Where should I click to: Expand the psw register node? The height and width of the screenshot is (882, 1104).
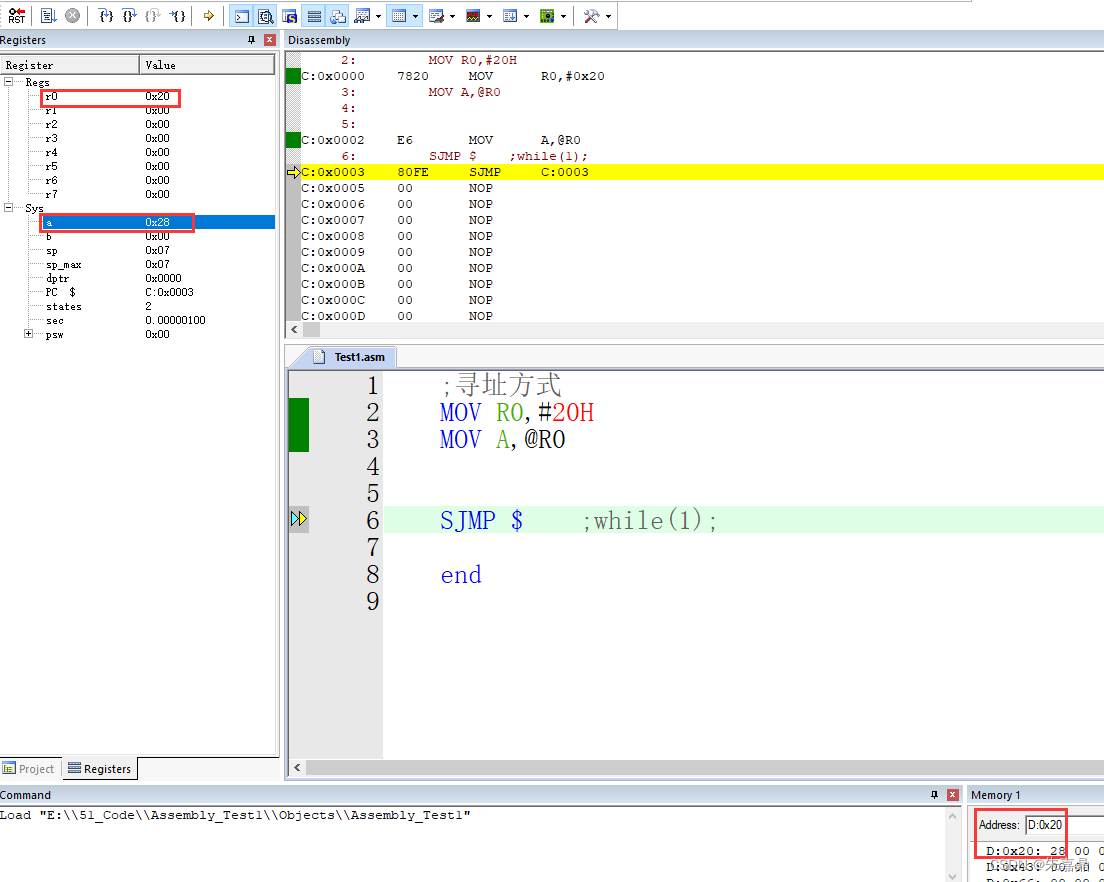(x=29, y=334)
